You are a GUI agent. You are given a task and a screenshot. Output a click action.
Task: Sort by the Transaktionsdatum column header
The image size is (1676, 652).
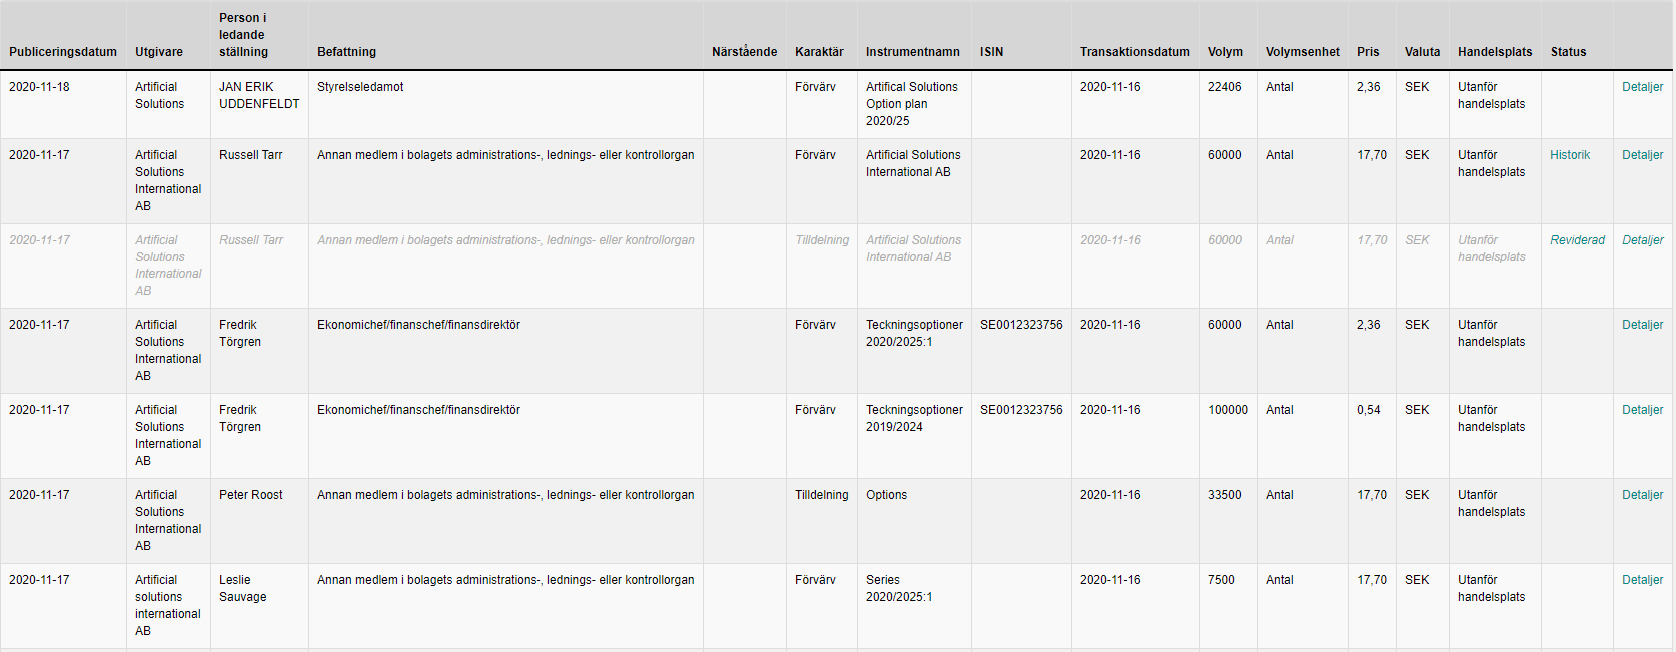point(1134,52)
